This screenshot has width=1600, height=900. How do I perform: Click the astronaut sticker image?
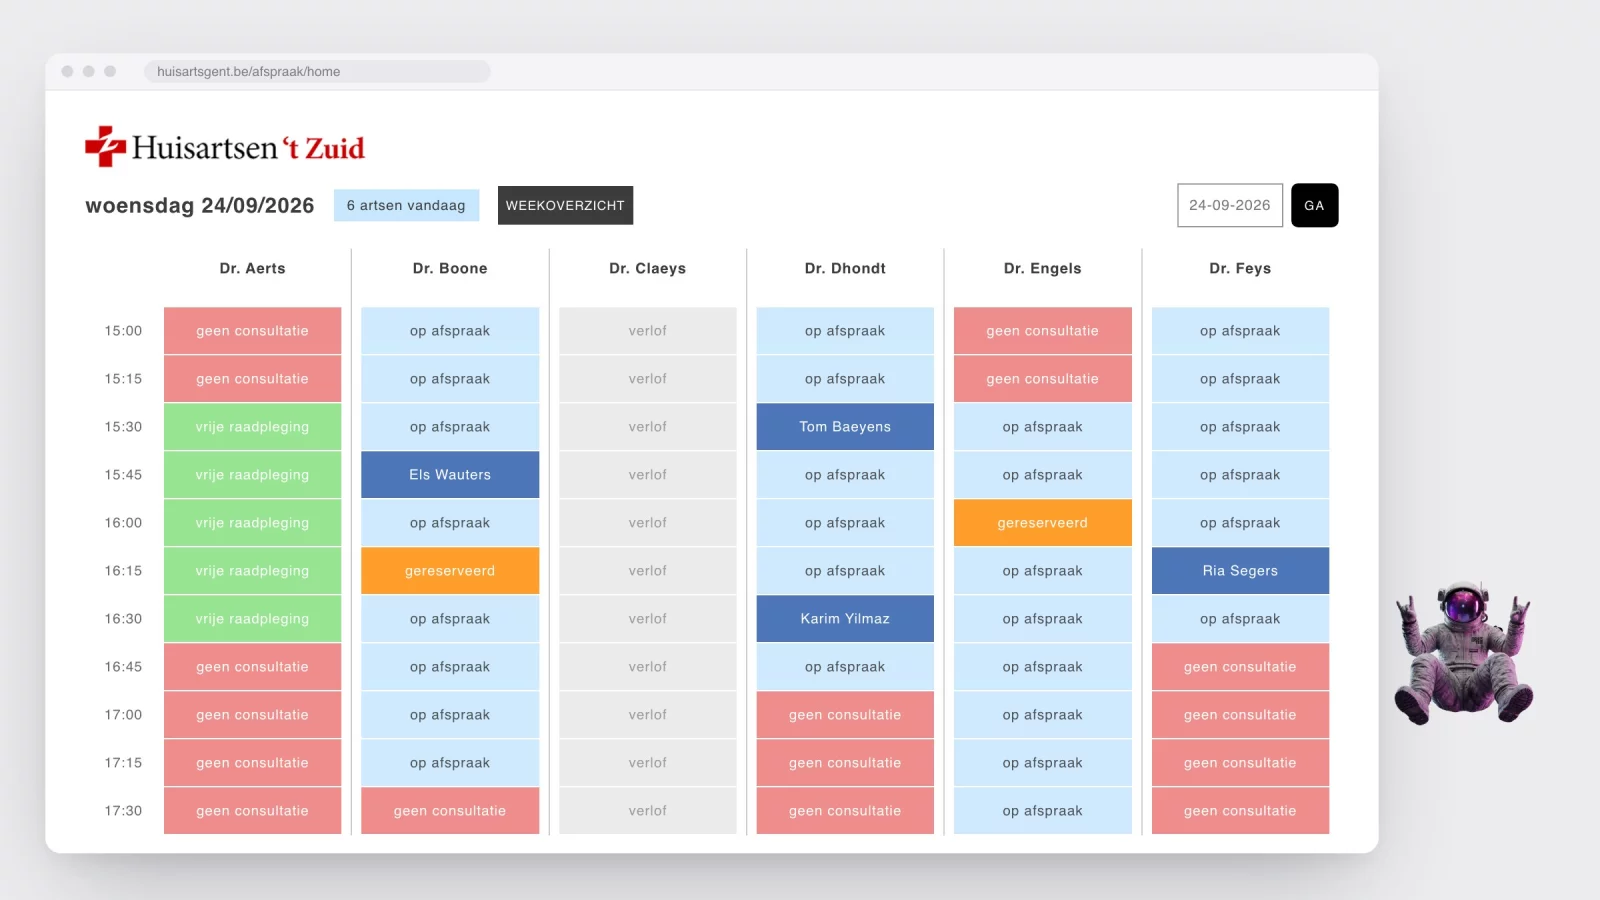tap(1464, 652)
